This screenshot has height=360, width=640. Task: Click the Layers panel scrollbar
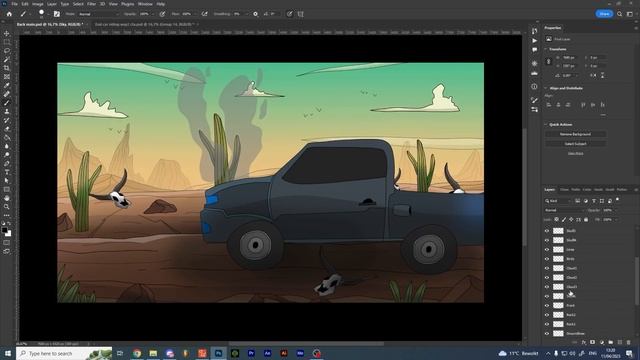pos(636,281)
